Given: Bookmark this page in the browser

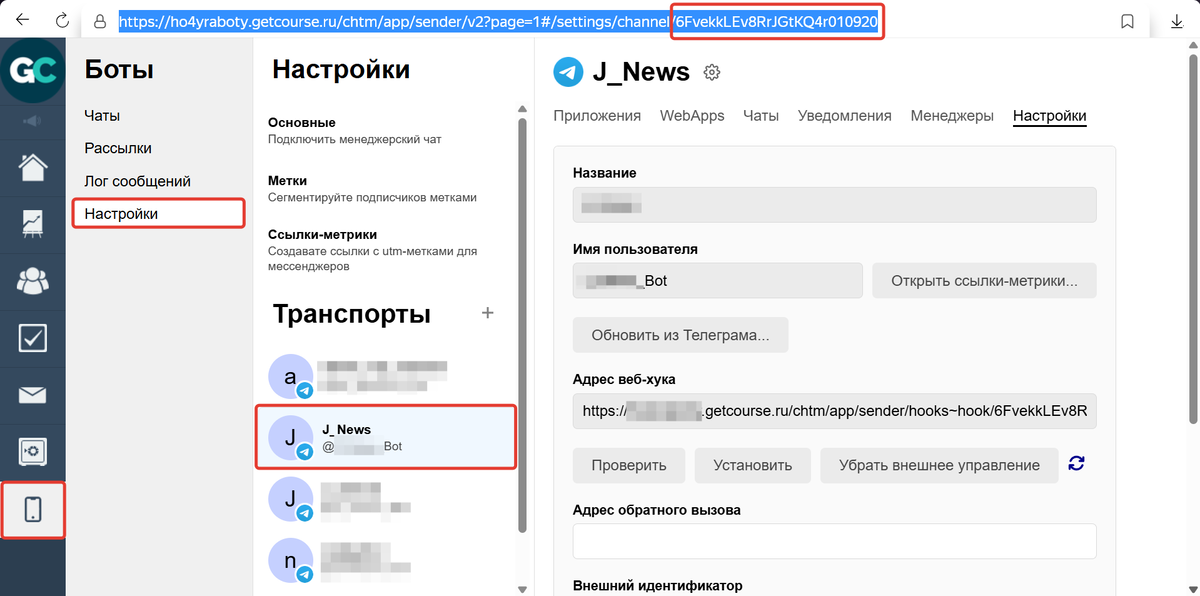Looking at the screenshot, I should click(1127, 21).
